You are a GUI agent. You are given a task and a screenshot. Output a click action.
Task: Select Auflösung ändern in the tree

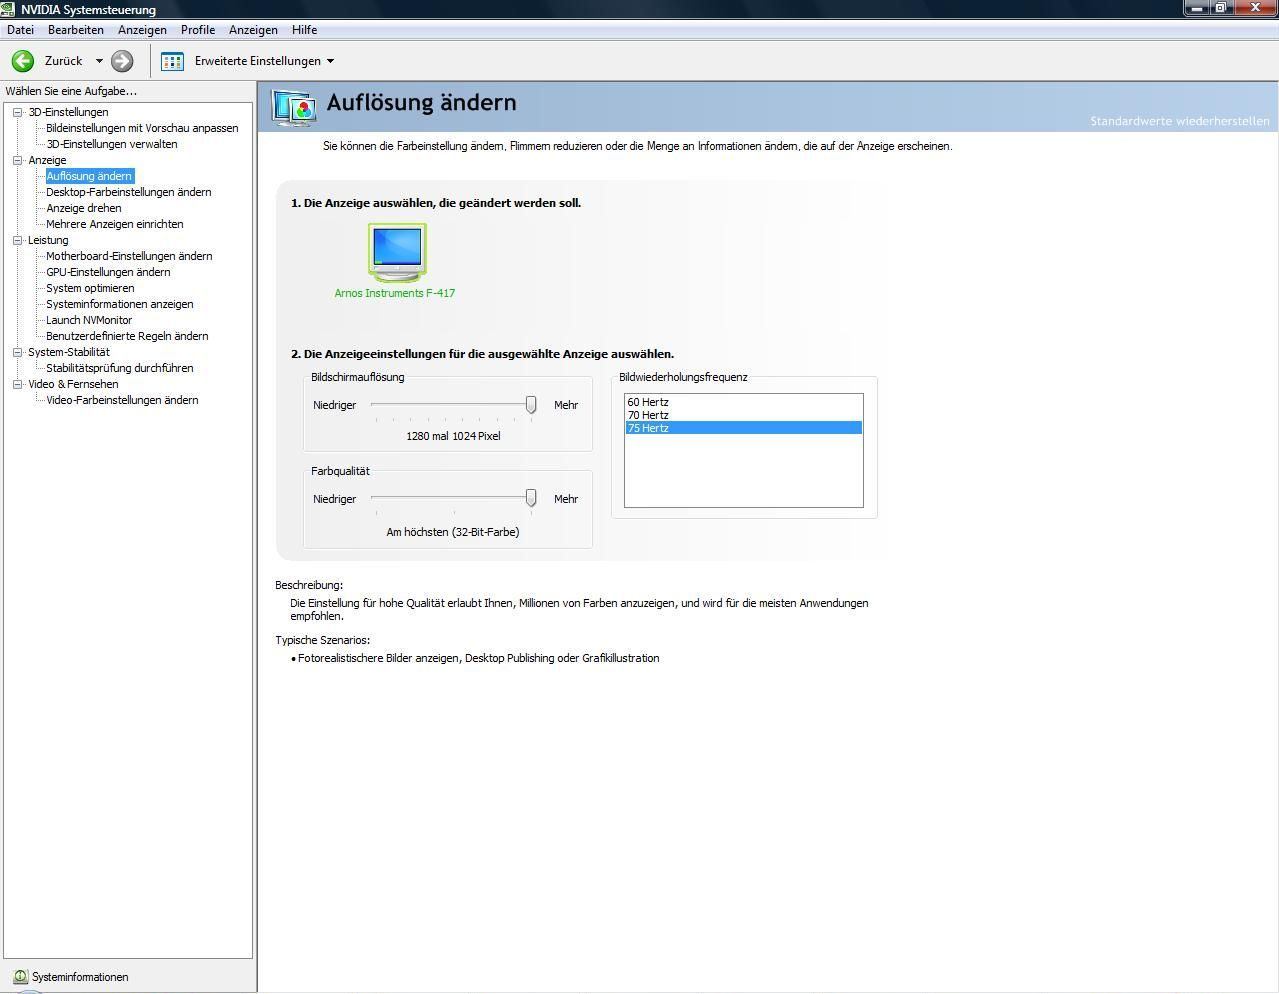89,176
